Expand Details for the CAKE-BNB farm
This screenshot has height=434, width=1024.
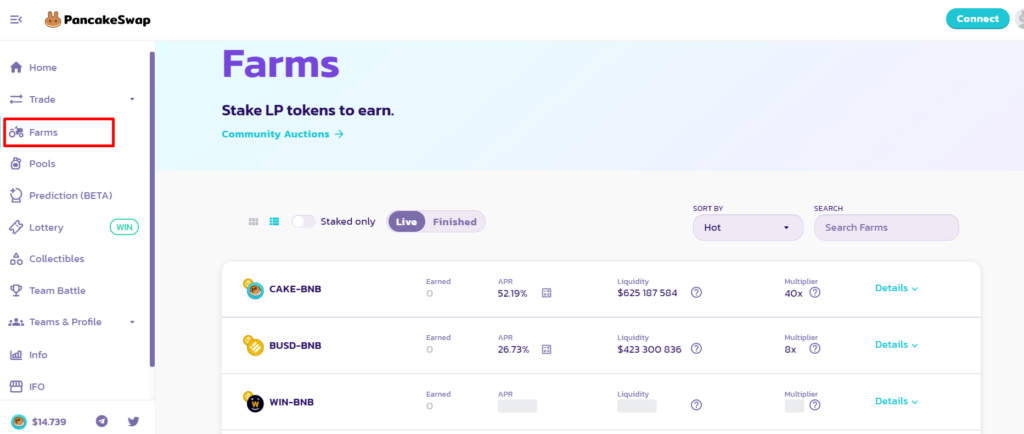[896, 288]
